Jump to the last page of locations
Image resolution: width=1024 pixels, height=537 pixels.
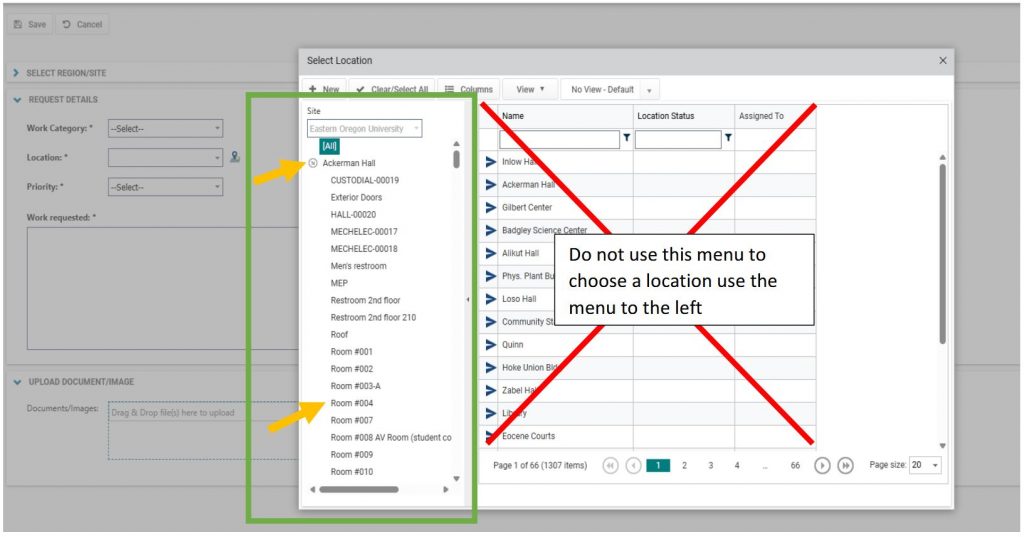coord(845,465)
